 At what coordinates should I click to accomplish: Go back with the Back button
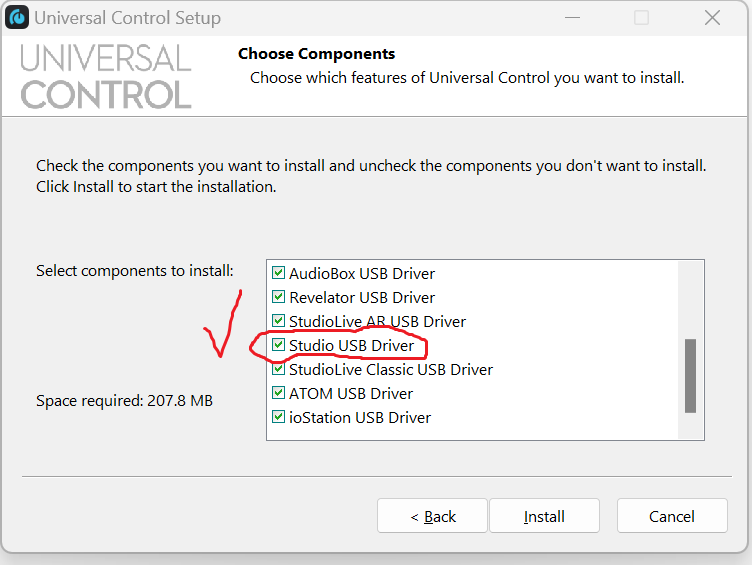[432, 516]
